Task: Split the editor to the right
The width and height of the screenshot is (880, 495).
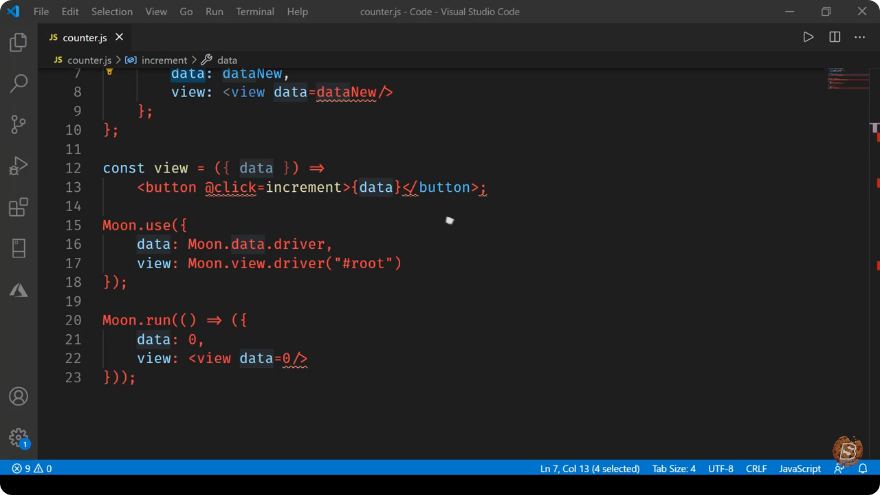Action: click(x=835, y=37)
